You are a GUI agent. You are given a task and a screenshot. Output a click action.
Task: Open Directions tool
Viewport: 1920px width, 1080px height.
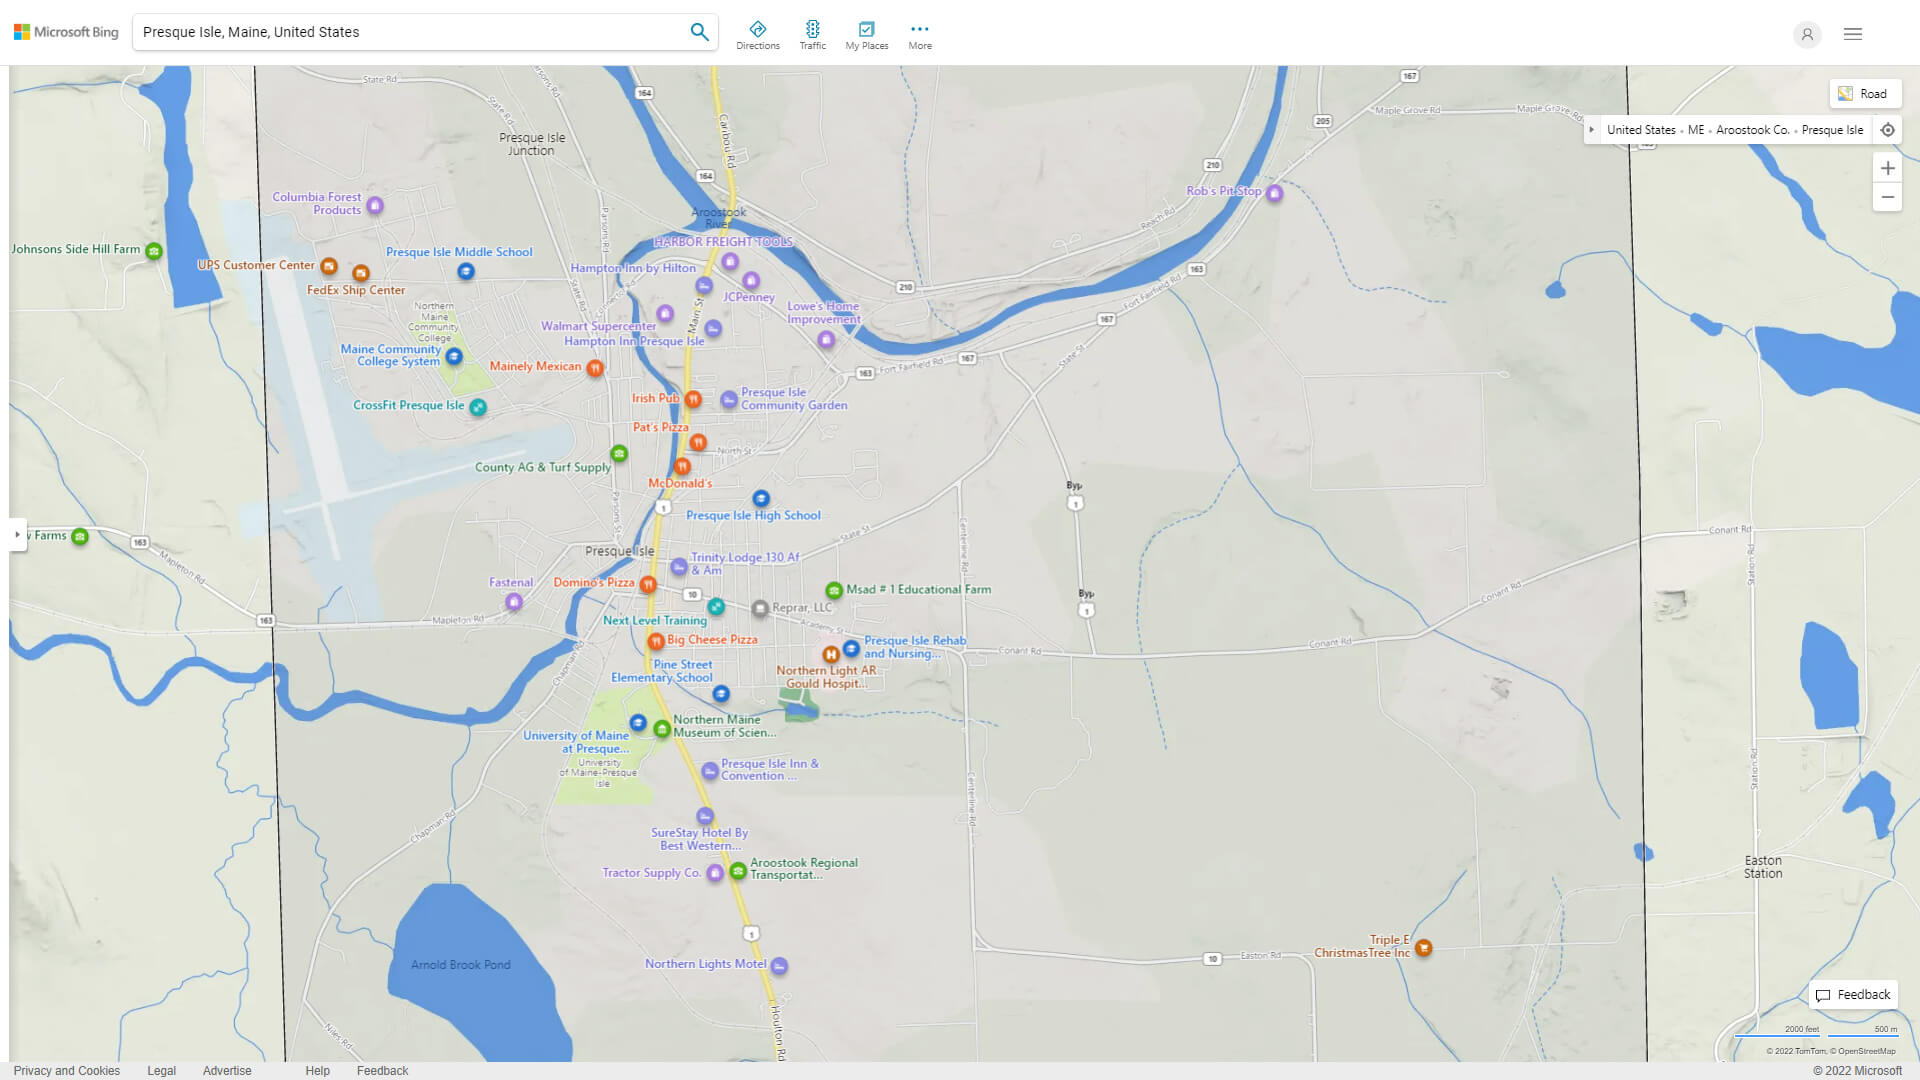[x=757, y=34]
